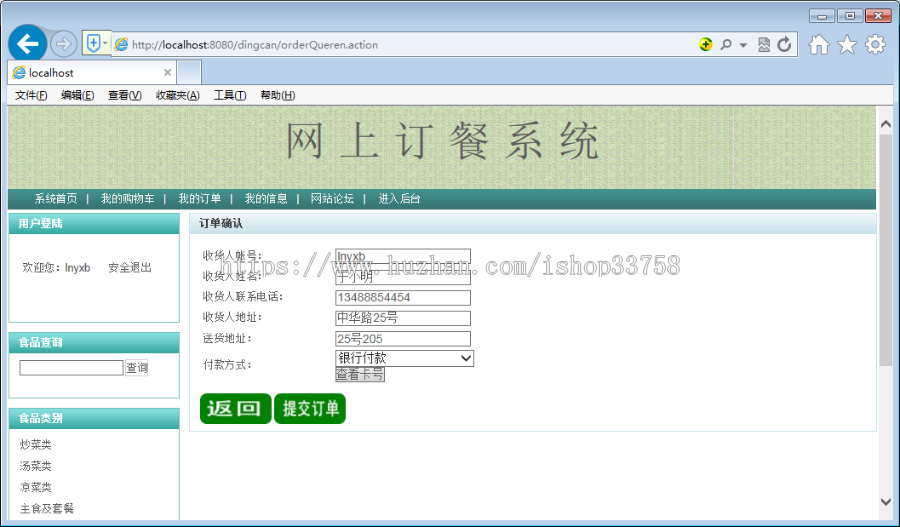Open the 汤菜类 category
Image resolution: width=900 pixels, height=527 pixels.
[36, 466]
